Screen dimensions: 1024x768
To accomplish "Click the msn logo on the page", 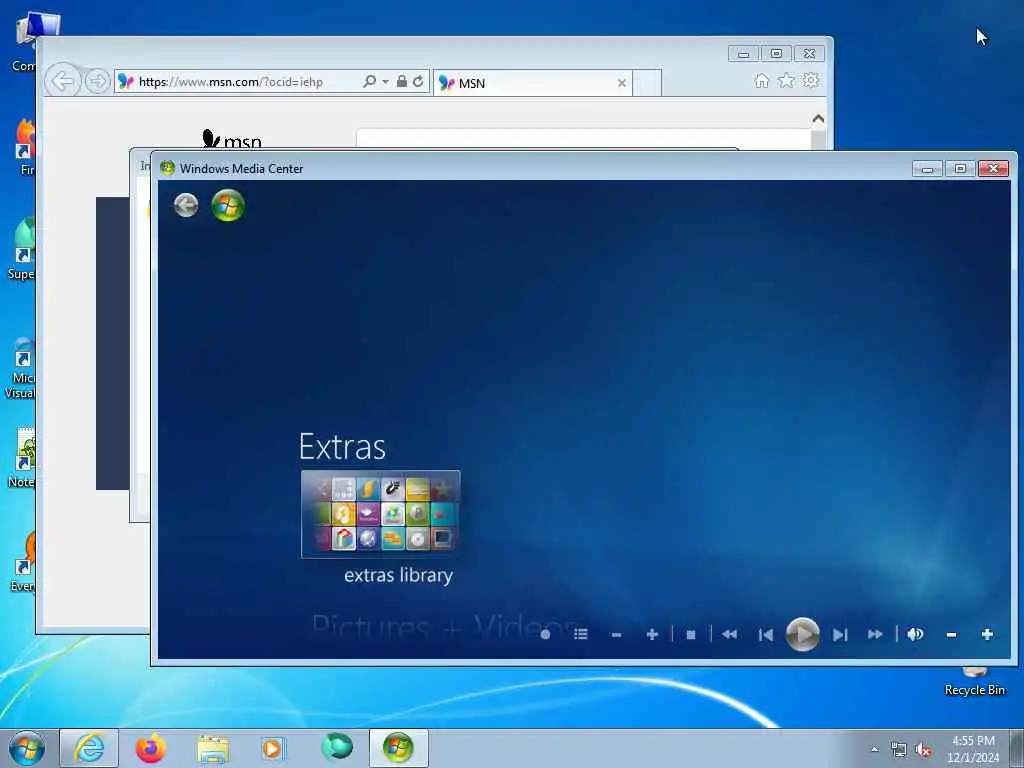I will (232, 139).
